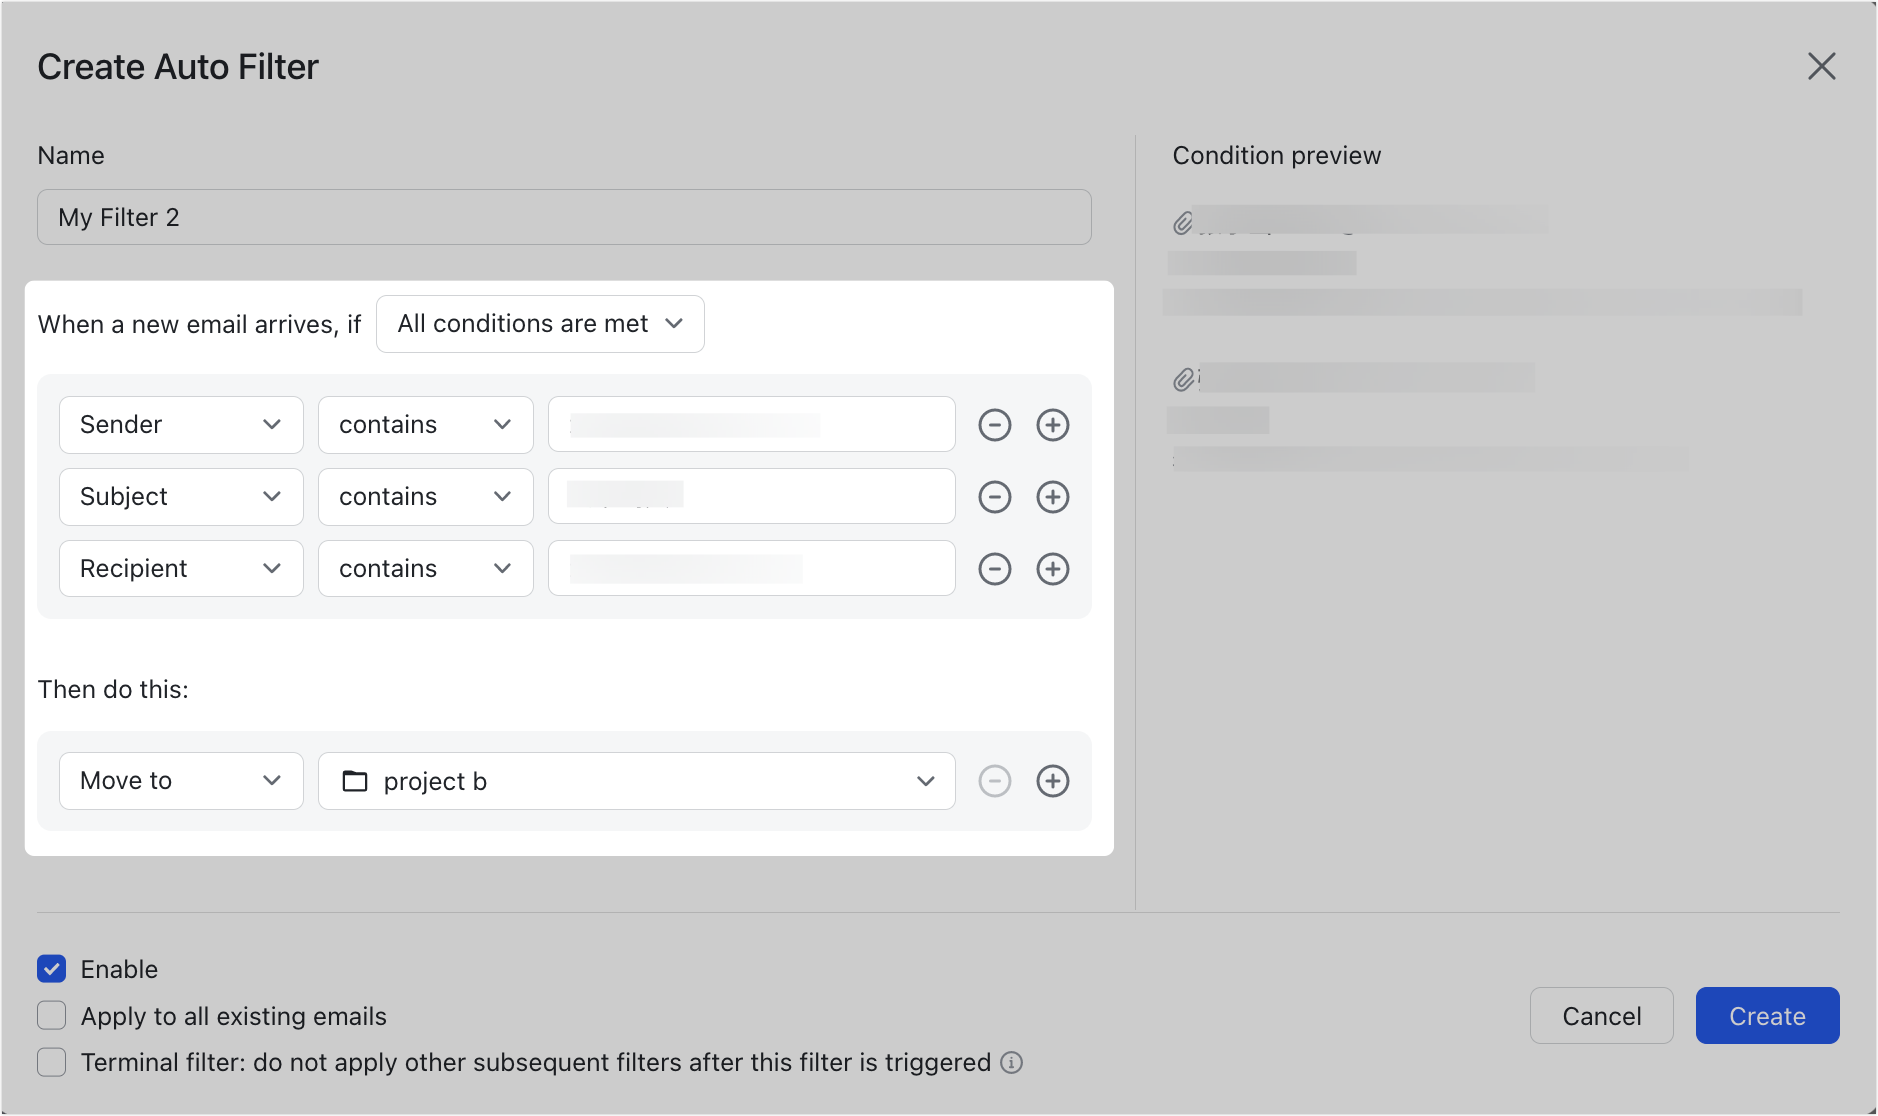The image size is (1878, 1116).
Task: Remove the Recipient condition row
Action: (994, 568)
